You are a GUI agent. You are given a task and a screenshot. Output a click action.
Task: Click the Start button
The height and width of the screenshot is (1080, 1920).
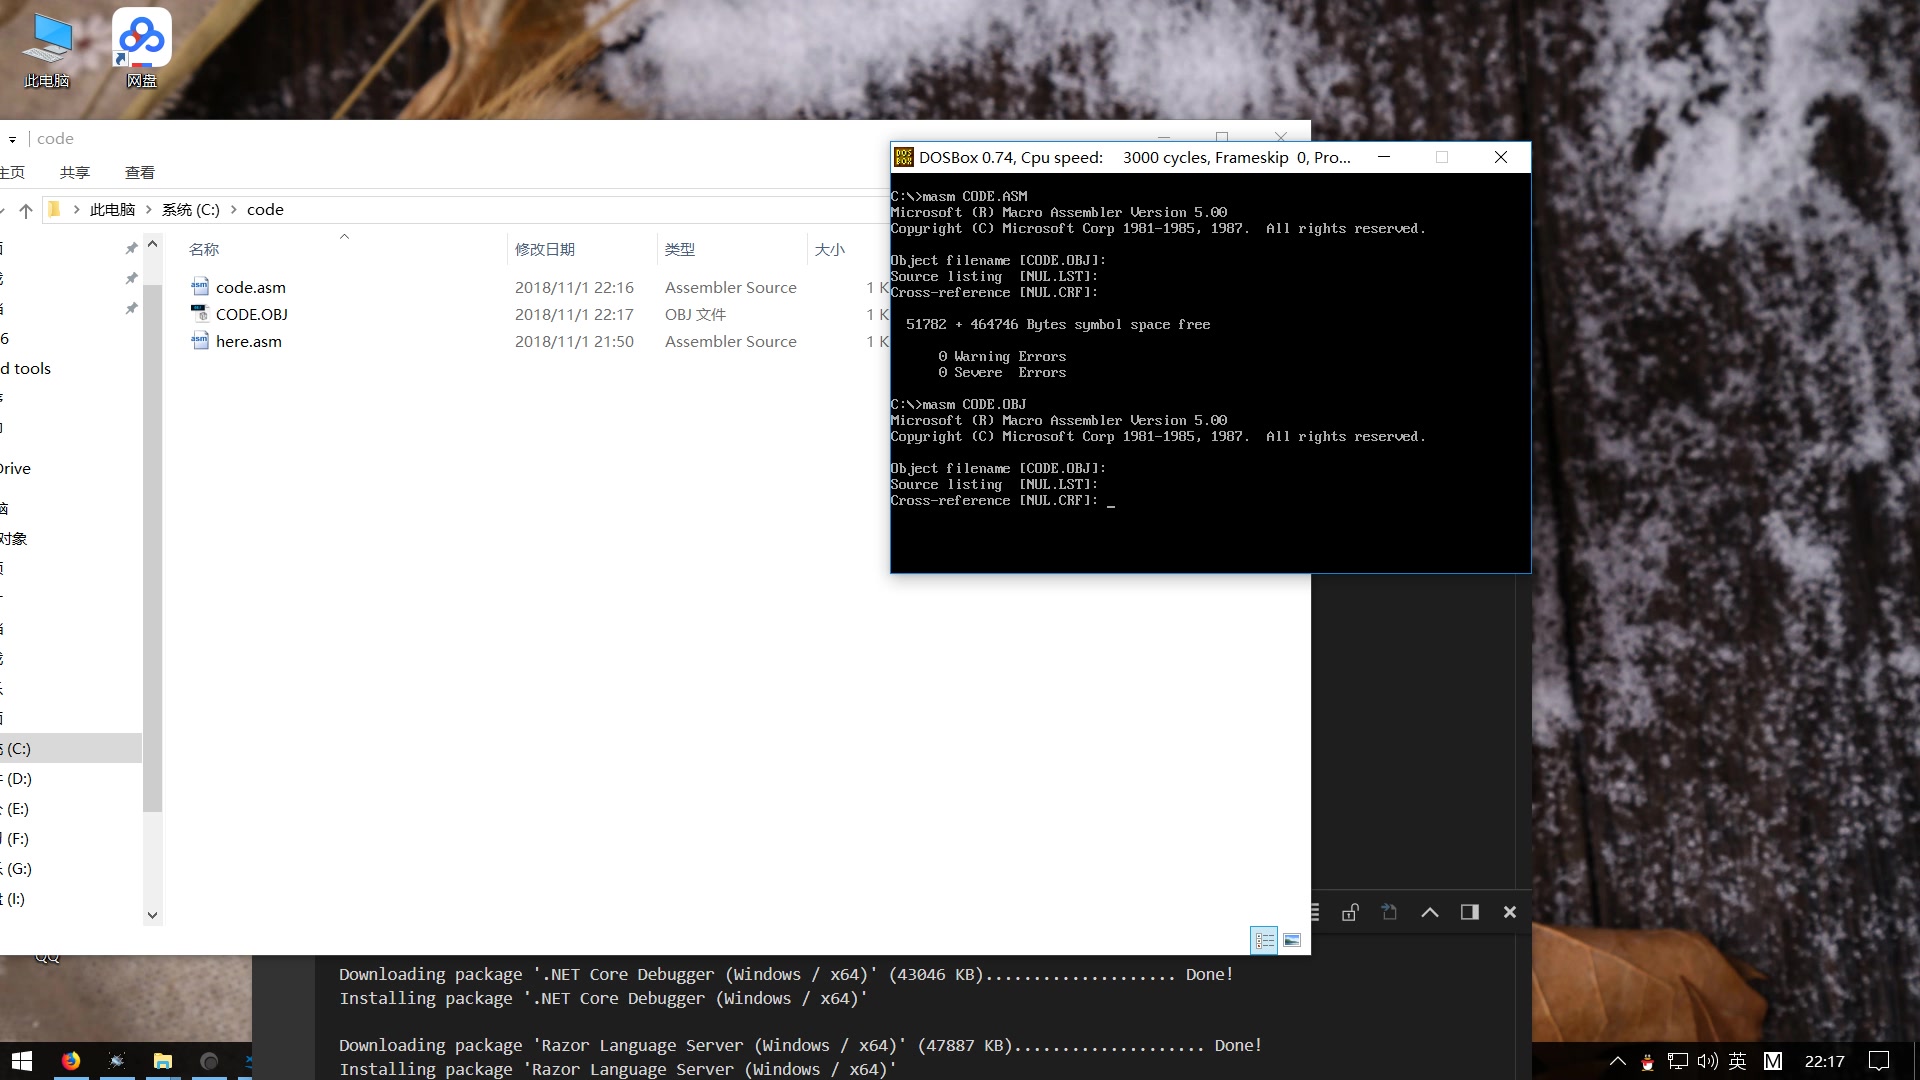pyautogui.click(x=21, y=1061)
